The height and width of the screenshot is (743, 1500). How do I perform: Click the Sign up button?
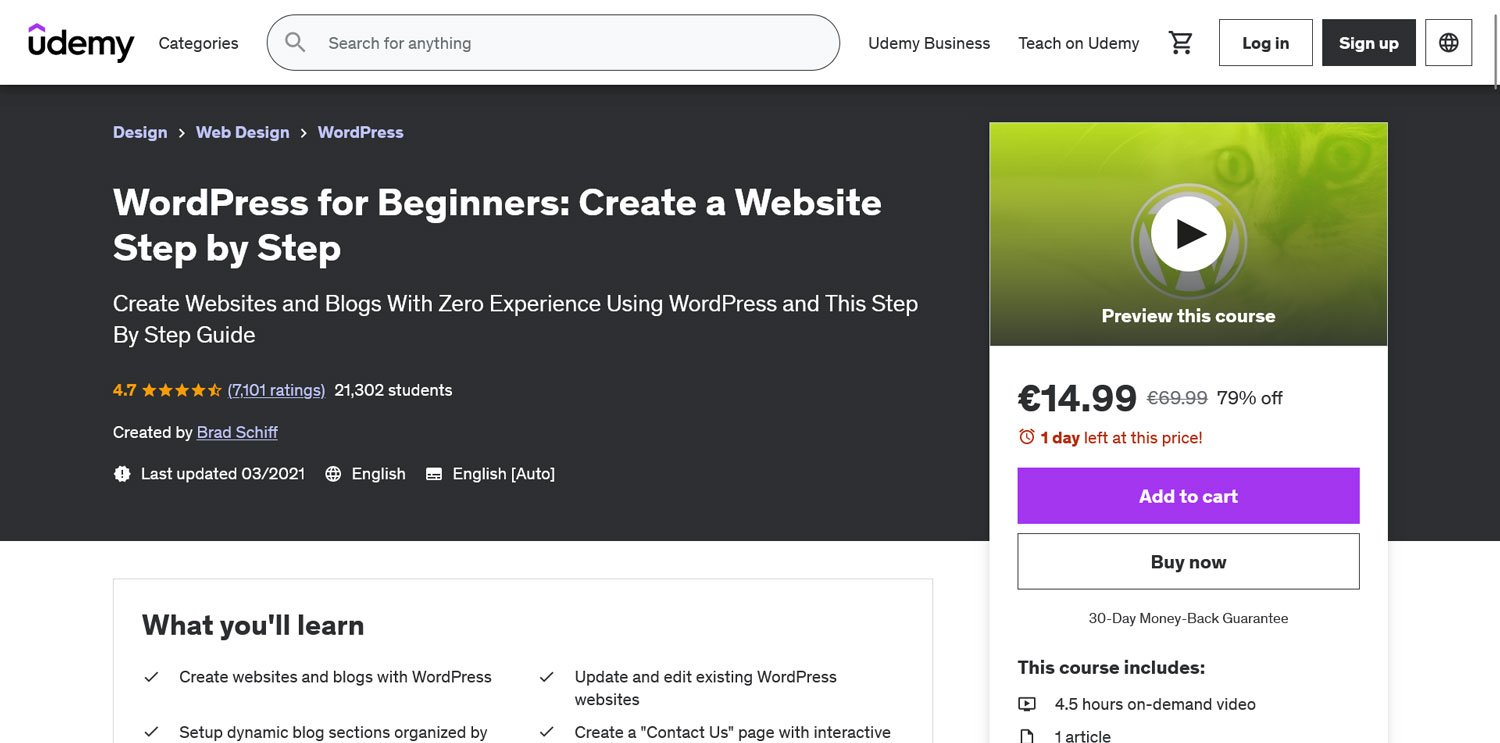coord(1368,43)
